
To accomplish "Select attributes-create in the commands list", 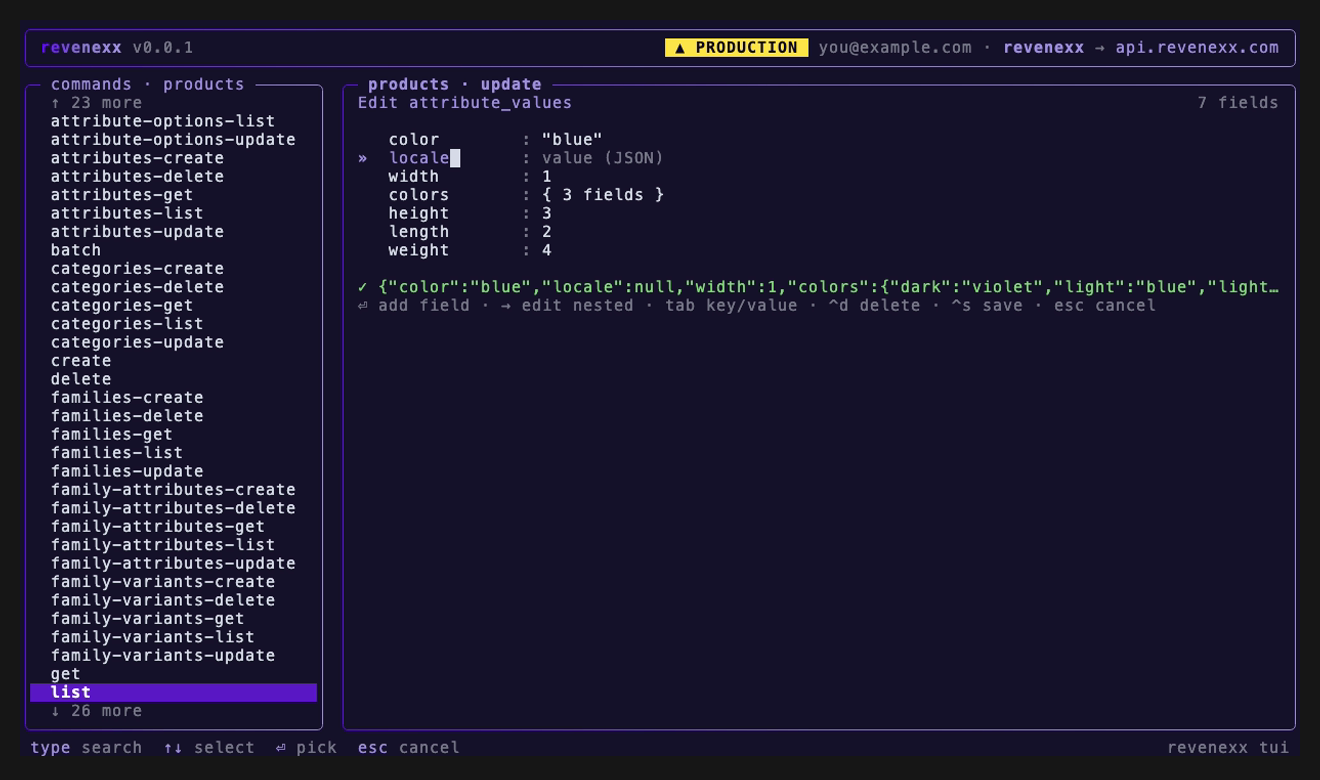I will [x=137, y=158].
